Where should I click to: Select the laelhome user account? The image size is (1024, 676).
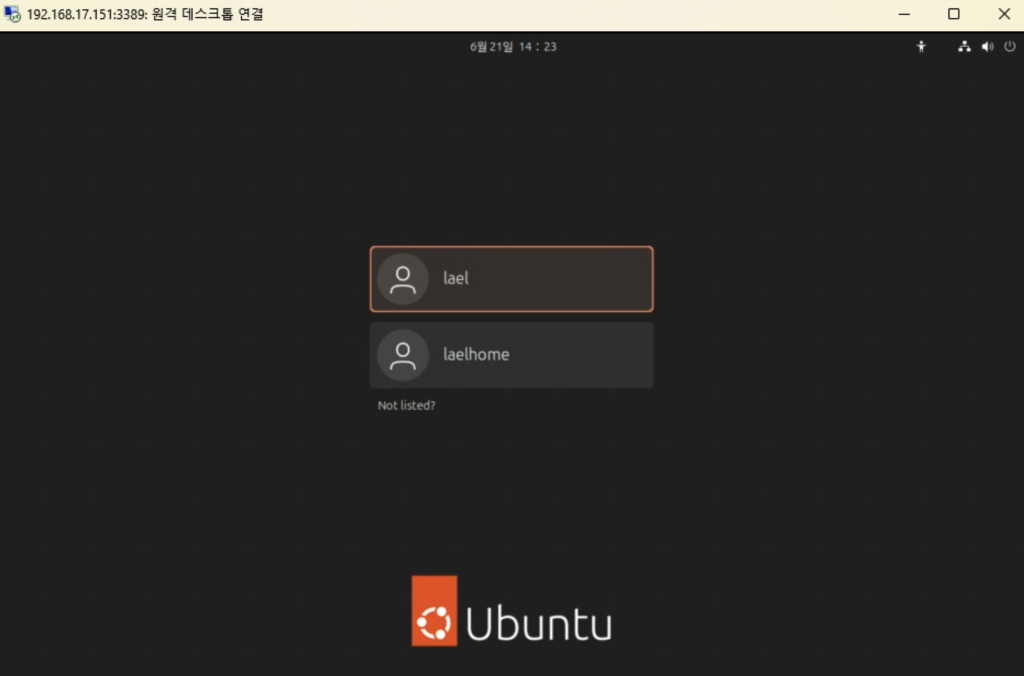(x=511, y=355)
